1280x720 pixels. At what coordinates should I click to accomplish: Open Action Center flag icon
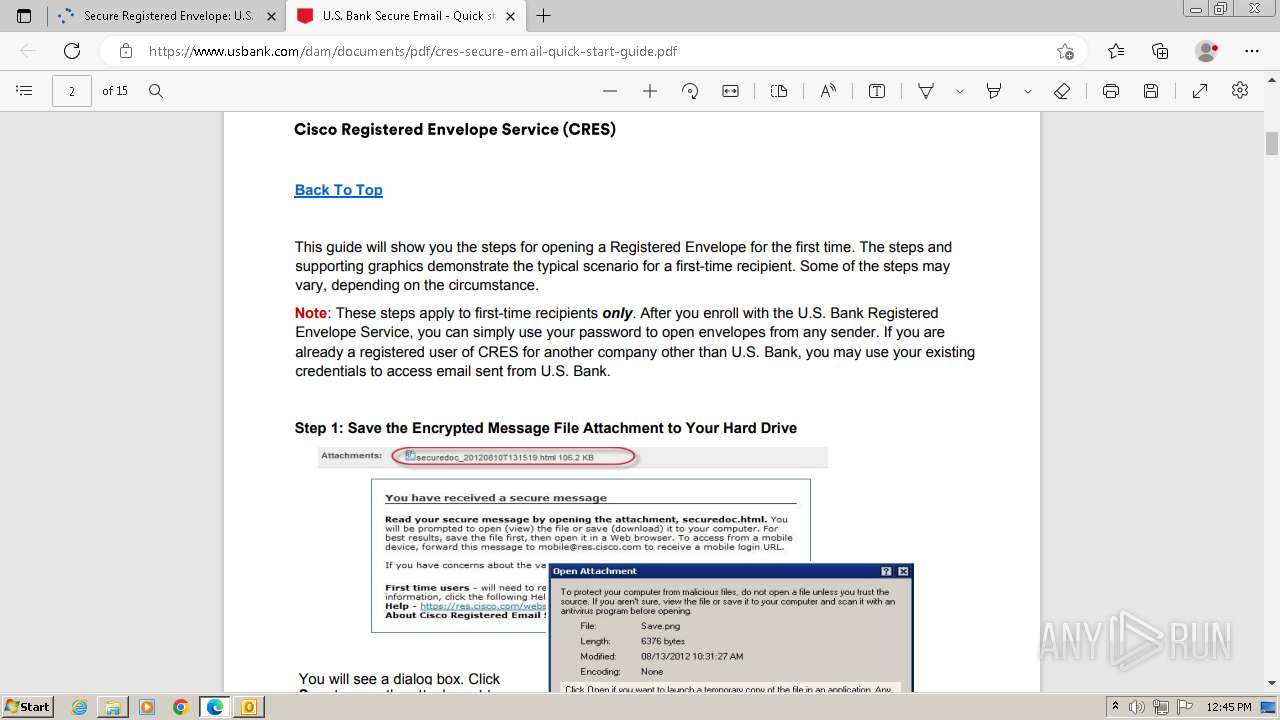(x=1183, y=707)
